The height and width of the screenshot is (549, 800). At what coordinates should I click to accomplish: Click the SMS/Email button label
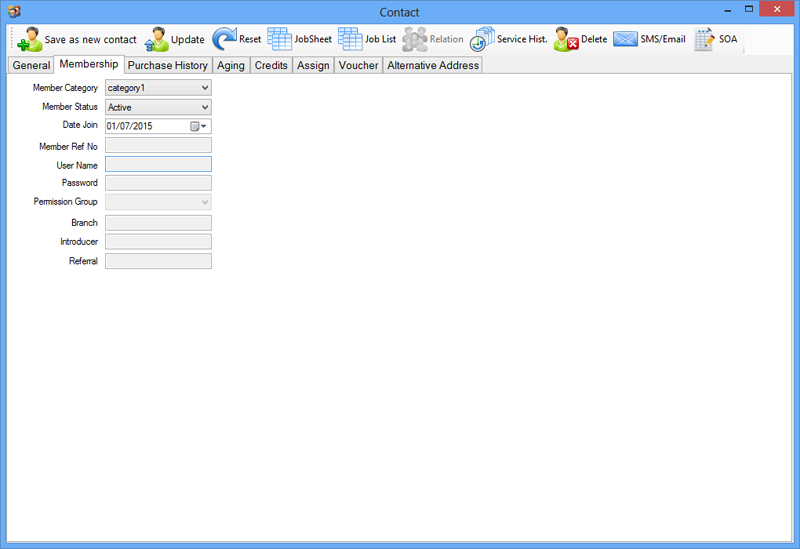[x=663, y=39]
